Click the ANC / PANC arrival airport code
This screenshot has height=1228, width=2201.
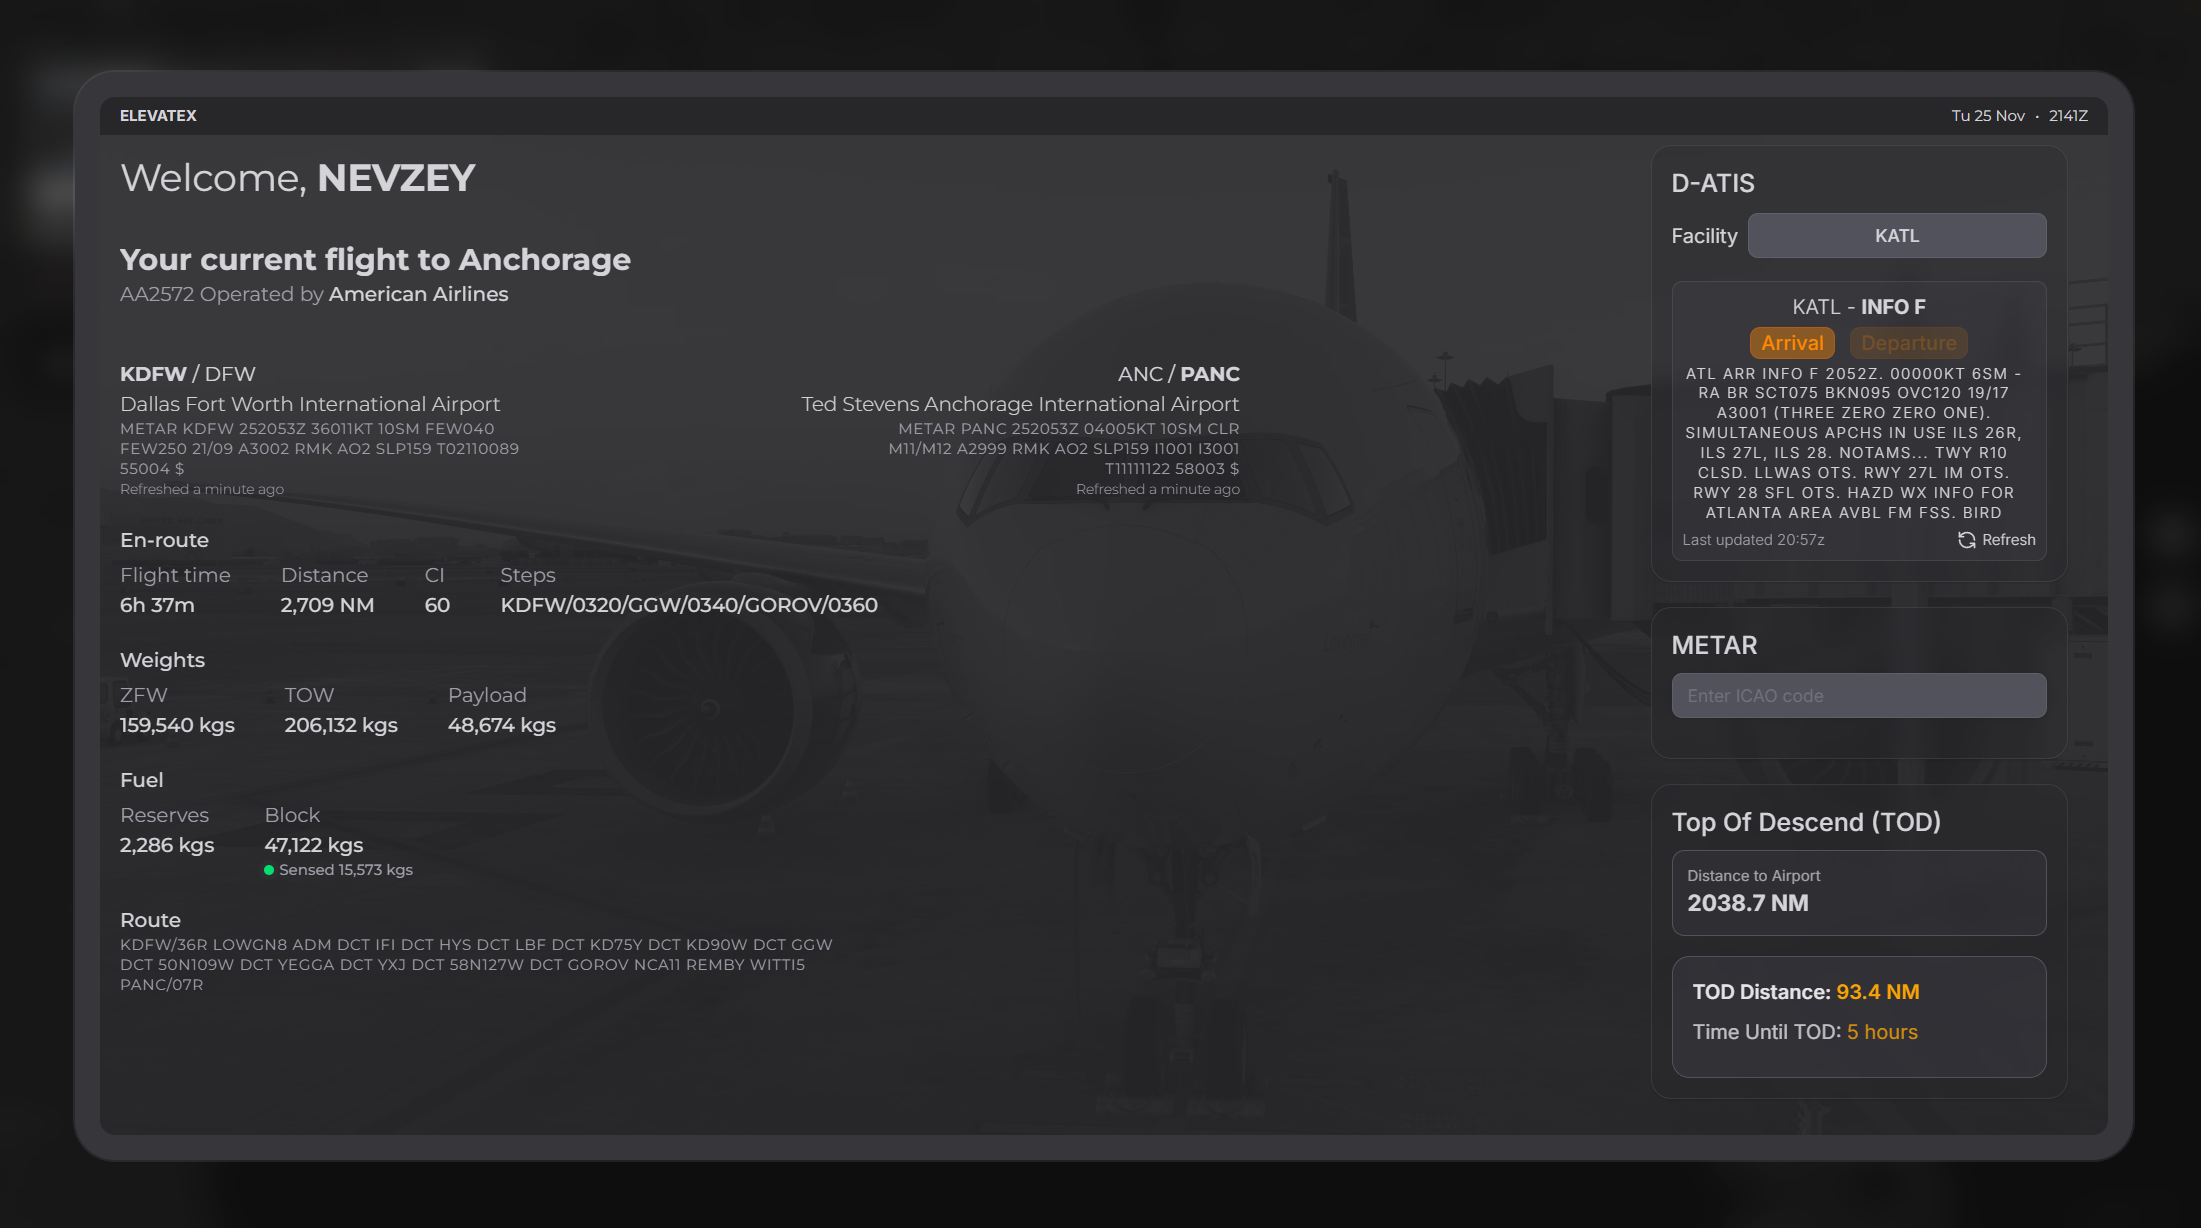click(x=1178, y=374)
